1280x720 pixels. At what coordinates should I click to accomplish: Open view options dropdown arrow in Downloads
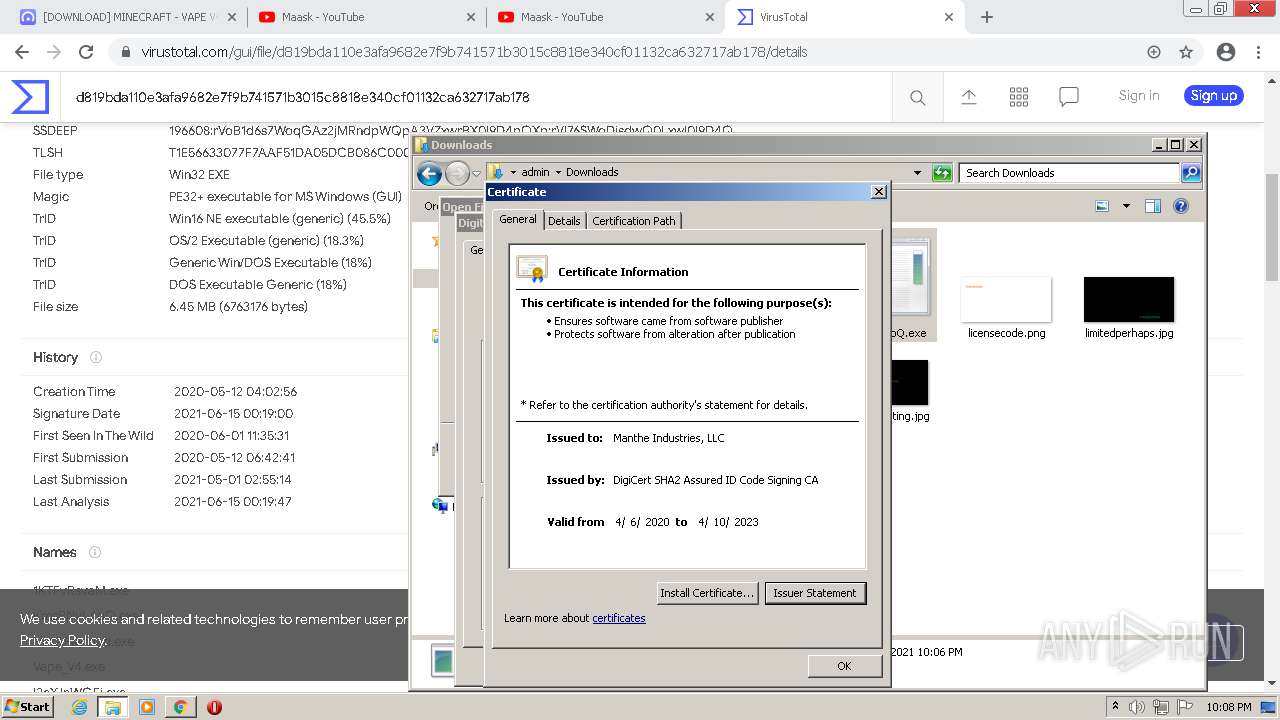coord(1126,206)
